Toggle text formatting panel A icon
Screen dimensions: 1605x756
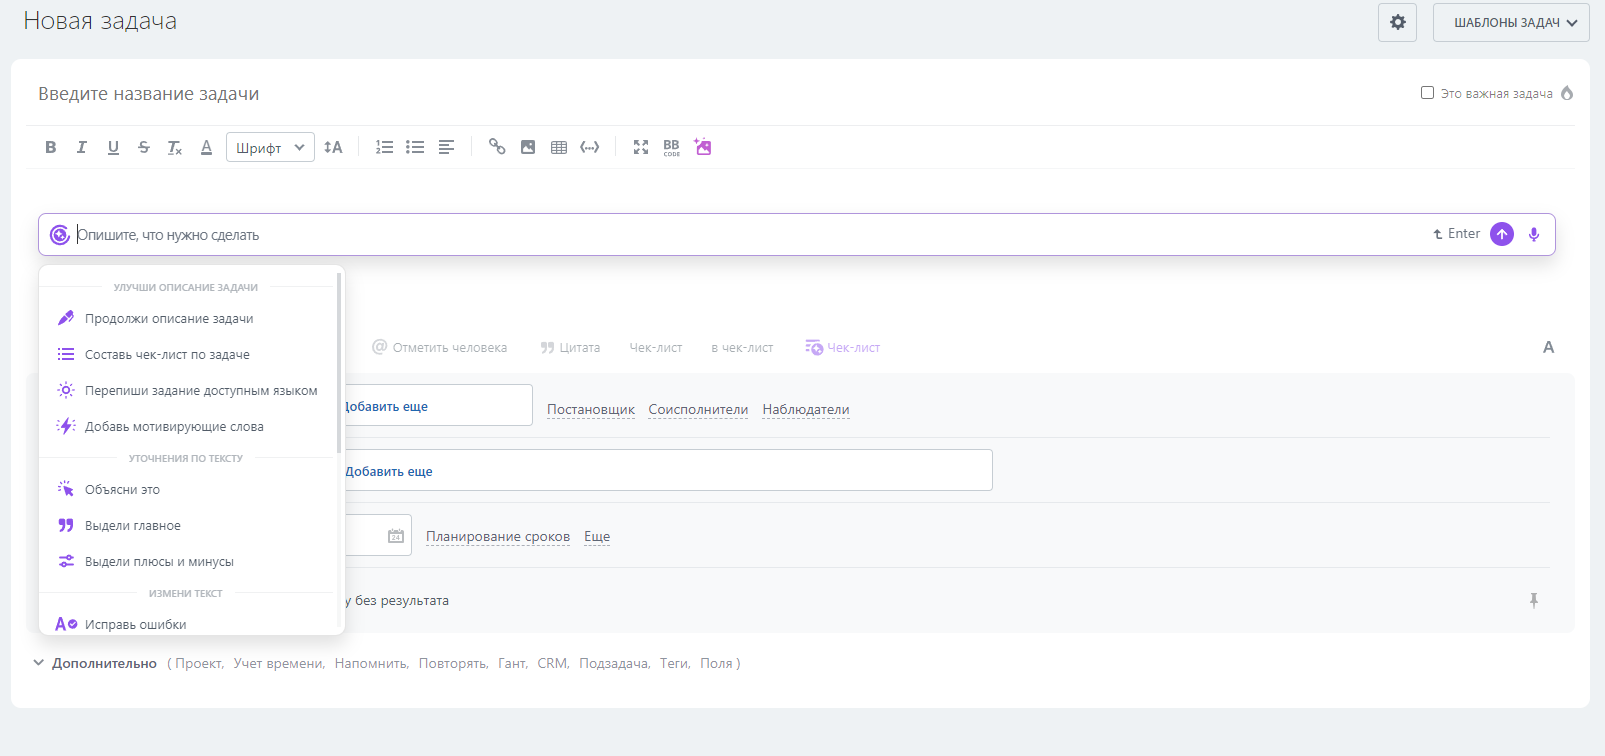pos(1548,348)
